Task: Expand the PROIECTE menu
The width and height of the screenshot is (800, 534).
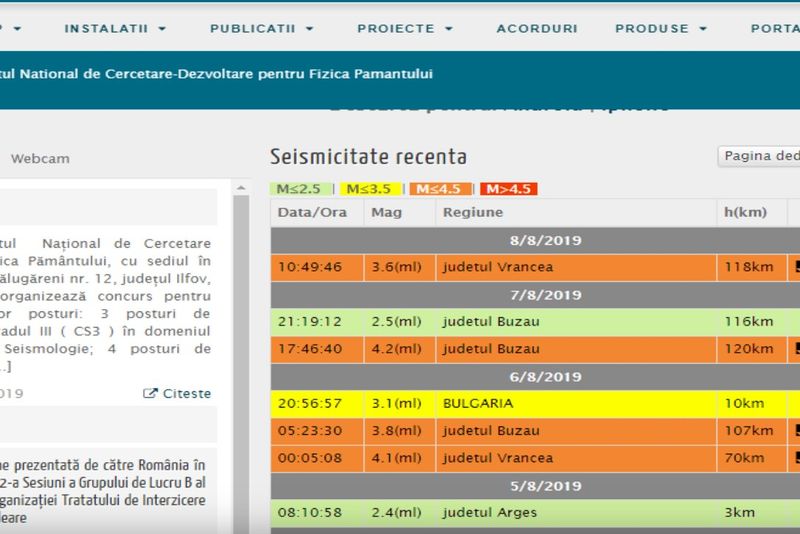Action: [405, 28]
